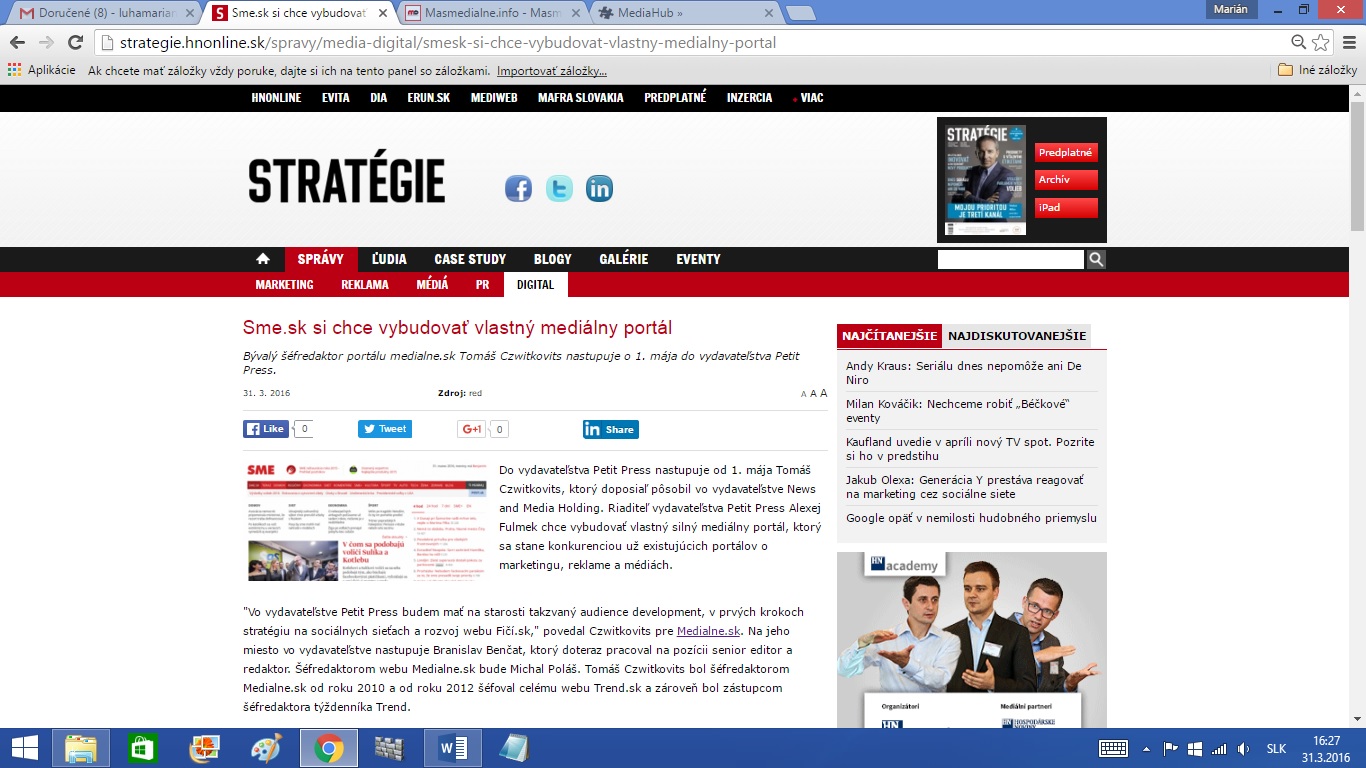Bookmark this page with the star icon
Viewport: 1366px width, 768px height.
click(1321, 43)
